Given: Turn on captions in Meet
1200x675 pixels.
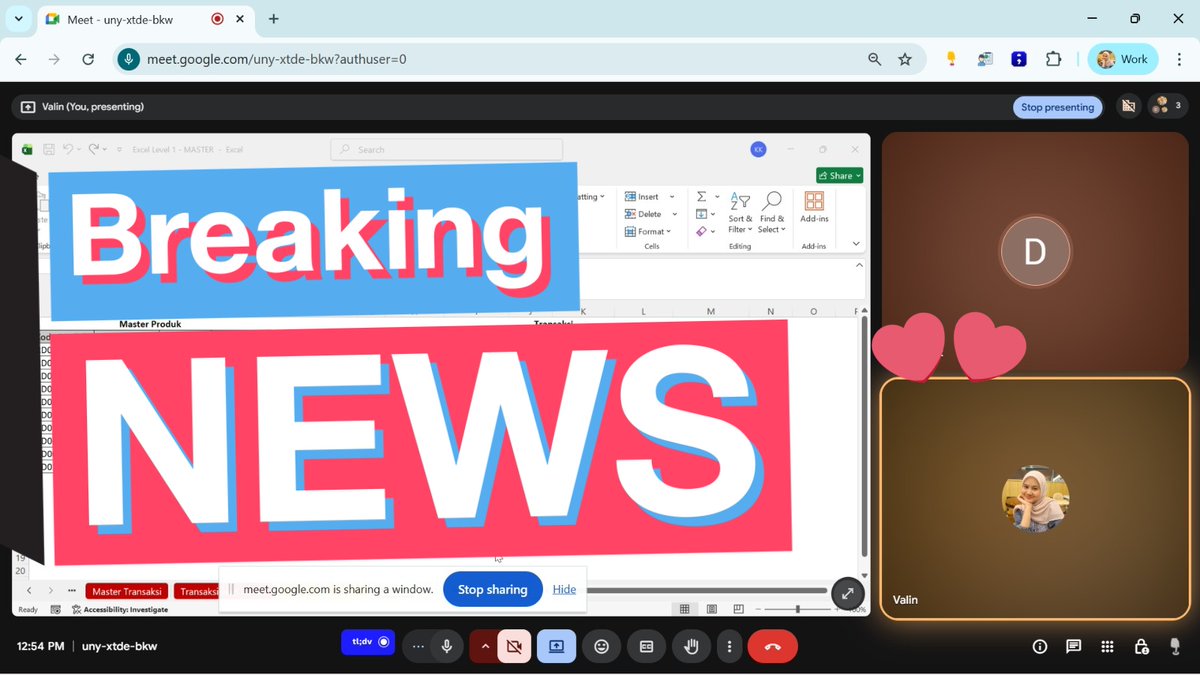Looking at the screenshot, I should pyautogui.click(x=646, y=646).
